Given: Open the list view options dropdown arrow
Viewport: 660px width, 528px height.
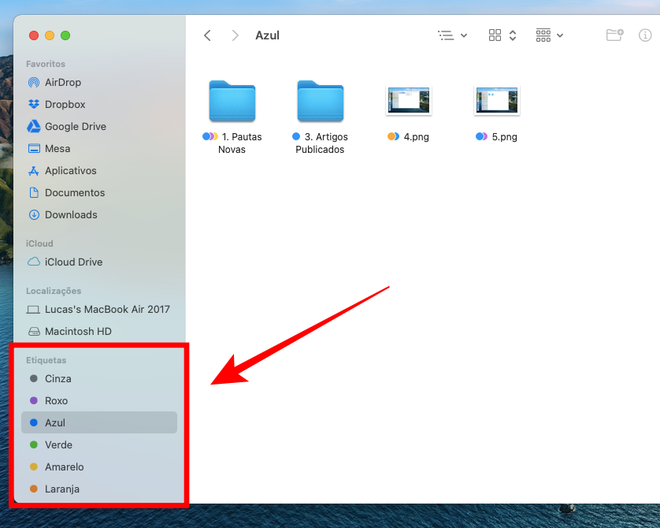Looking at the screenshot, I should (x=464, y=36).
